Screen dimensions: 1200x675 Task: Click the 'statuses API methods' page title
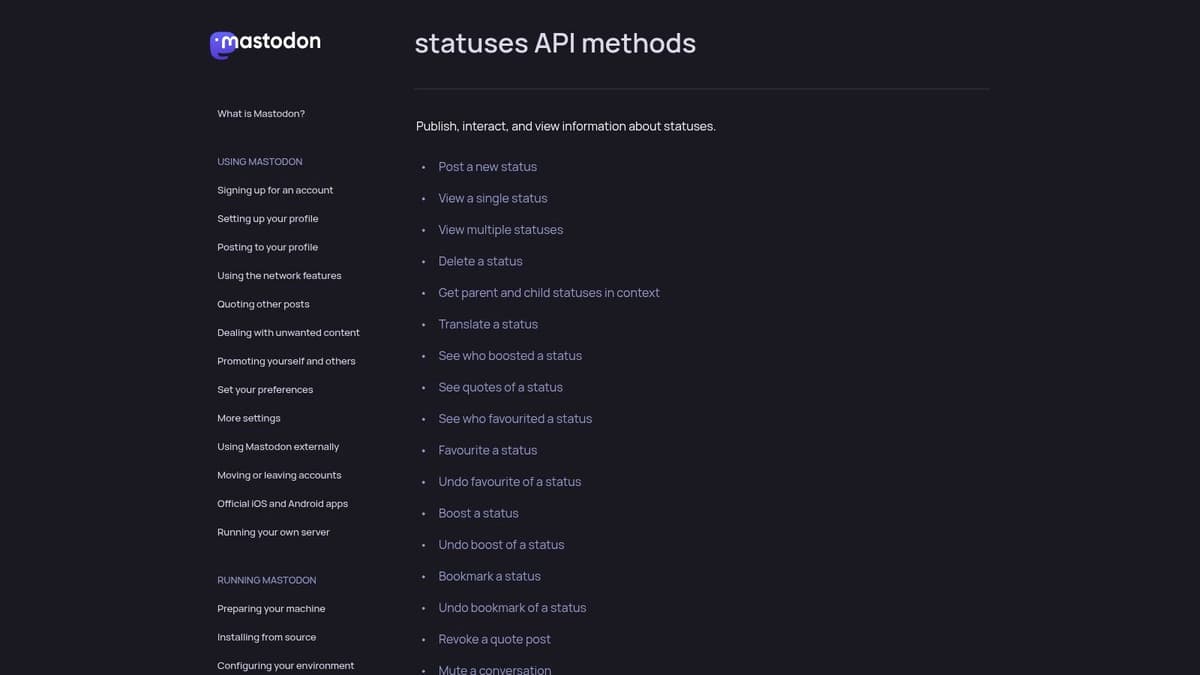555,43
